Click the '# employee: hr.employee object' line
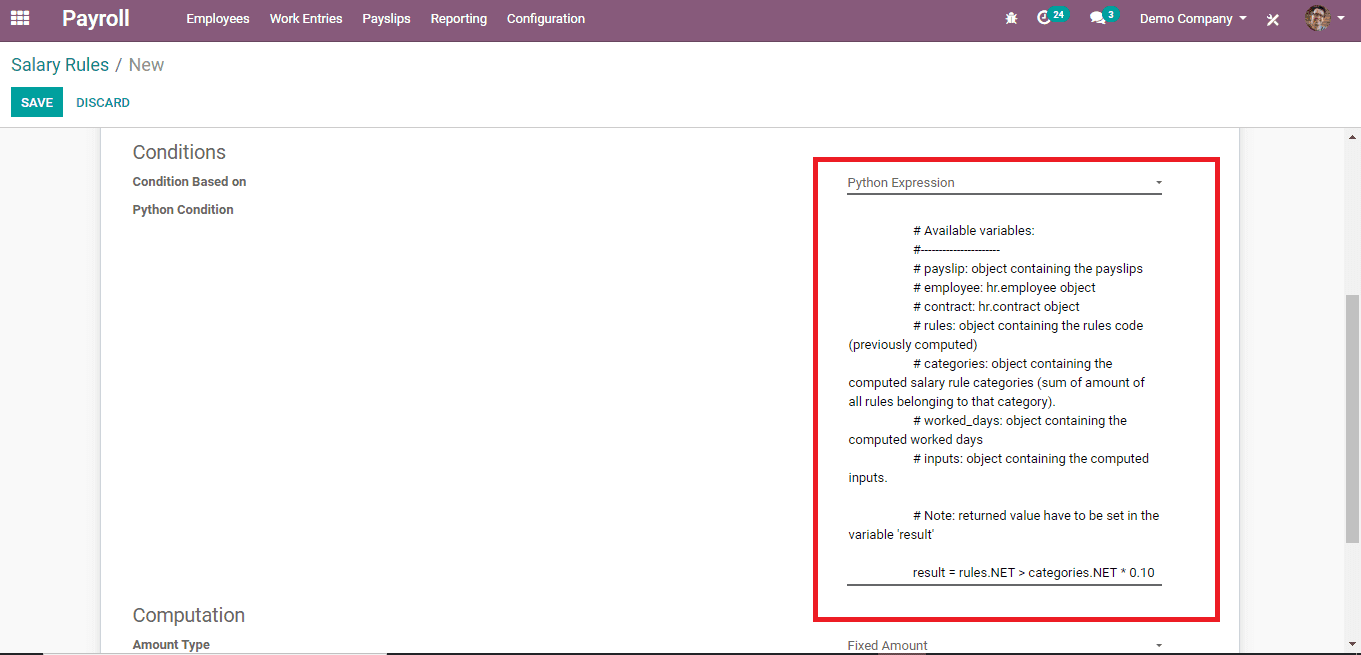 1004,288
